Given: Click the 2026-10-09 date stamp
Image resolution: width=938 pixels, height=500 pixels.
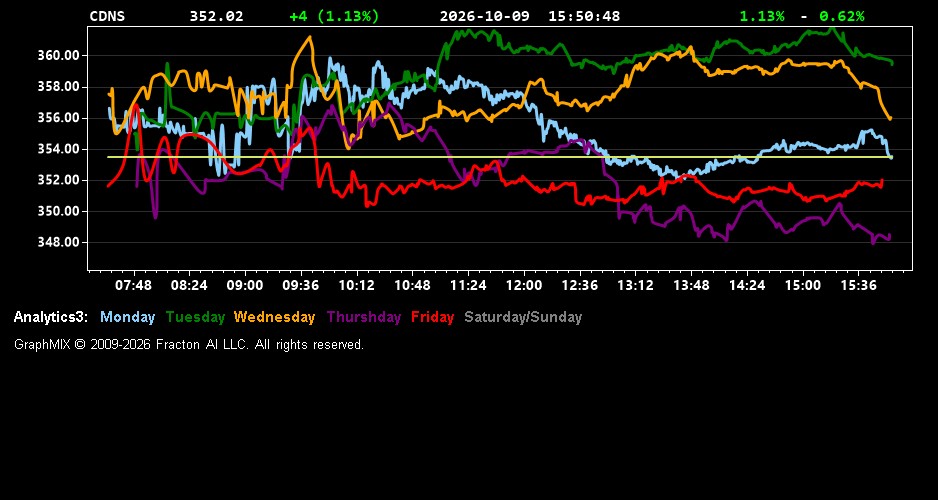Looking at the screenshot, I should click(x=485, y=17).
